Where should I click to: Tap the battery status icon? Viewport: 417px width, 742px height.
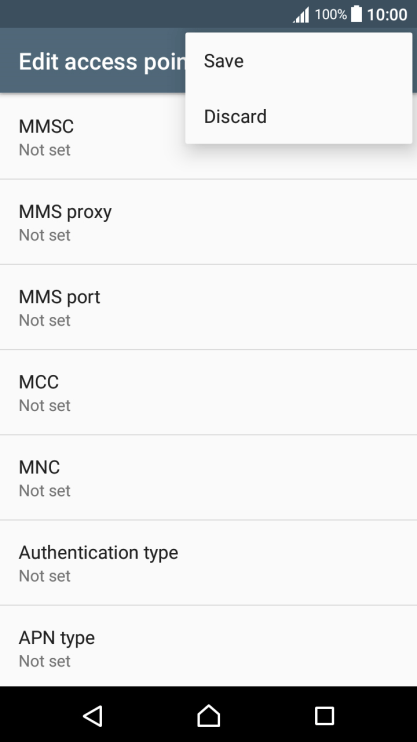pos(356,14)
